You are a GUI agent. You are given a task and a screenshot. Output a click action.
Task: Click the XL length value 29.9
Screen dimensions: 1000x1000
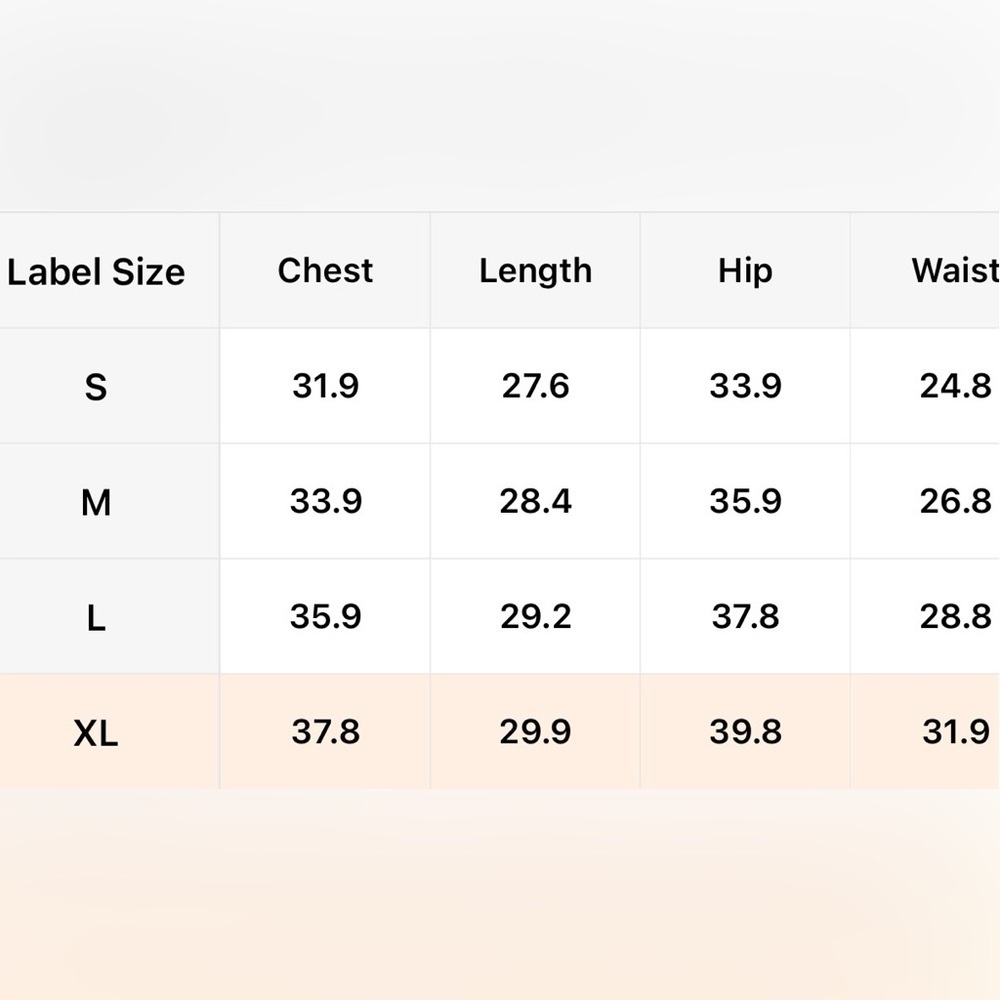pyautogui.click(x=535, y=732)
